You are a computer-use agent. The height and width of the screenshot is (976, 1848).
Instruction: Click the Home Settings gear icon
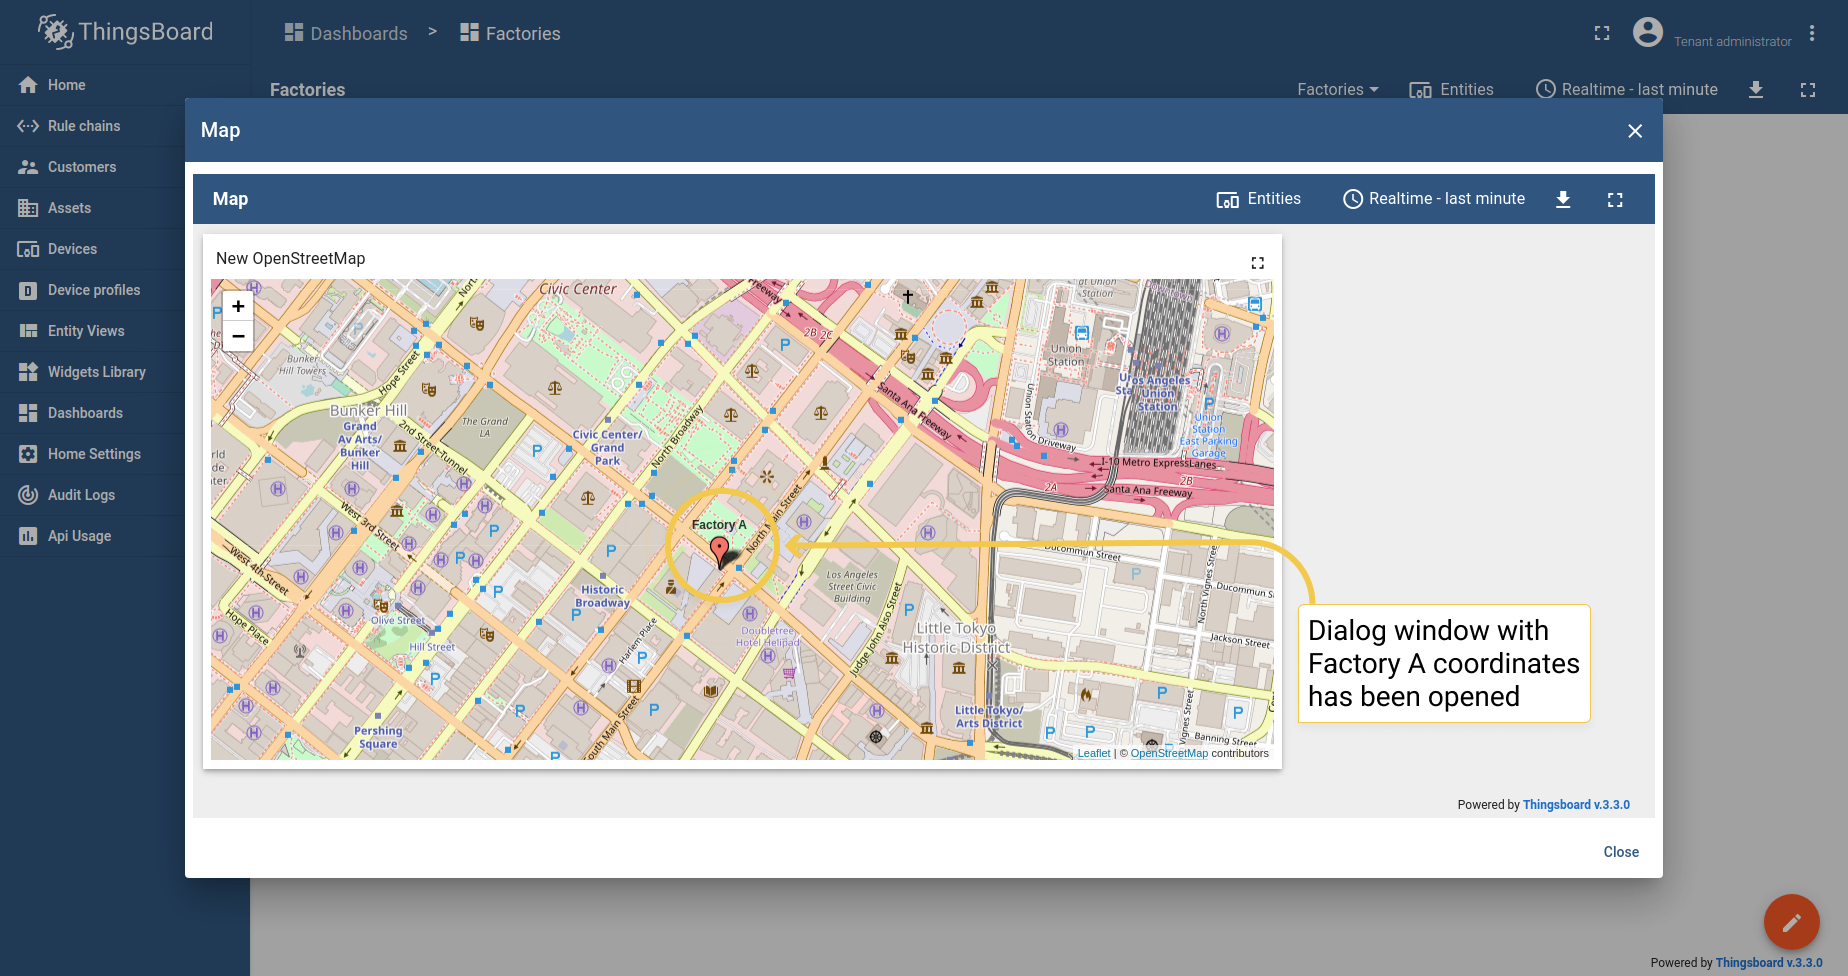click(x=28, y=454)
